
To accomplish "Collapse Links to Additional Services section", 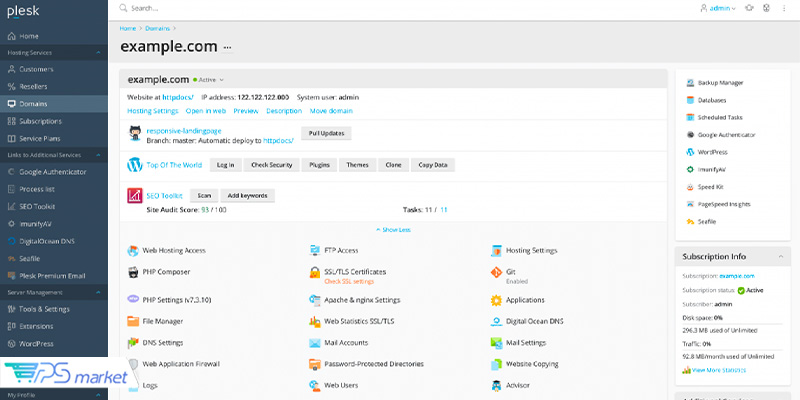I will click(x=98, y=155).
